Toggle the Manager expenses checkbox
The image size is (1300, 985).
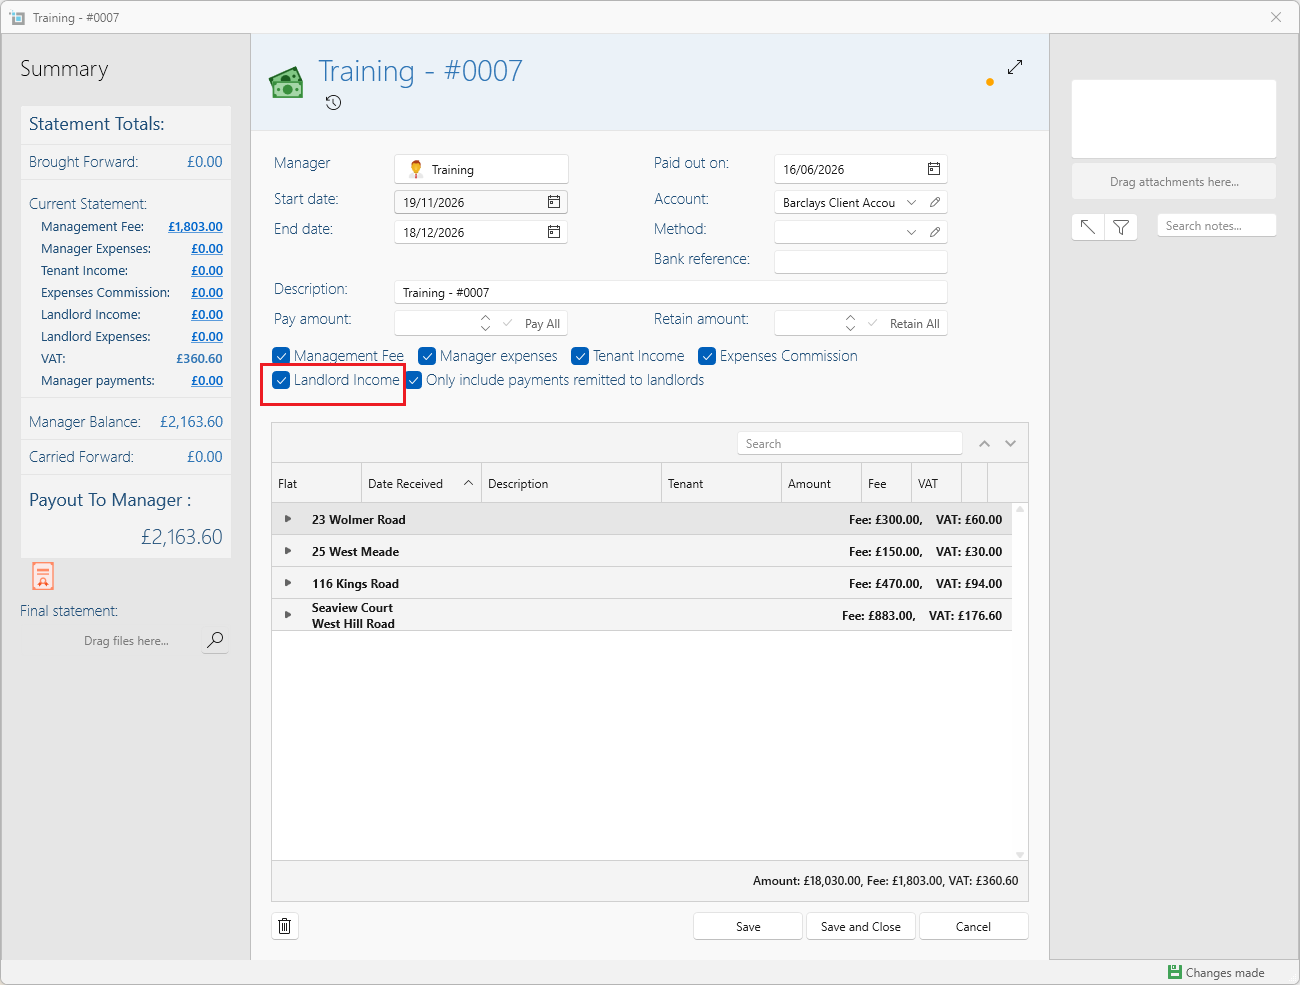tap(427, 356)
